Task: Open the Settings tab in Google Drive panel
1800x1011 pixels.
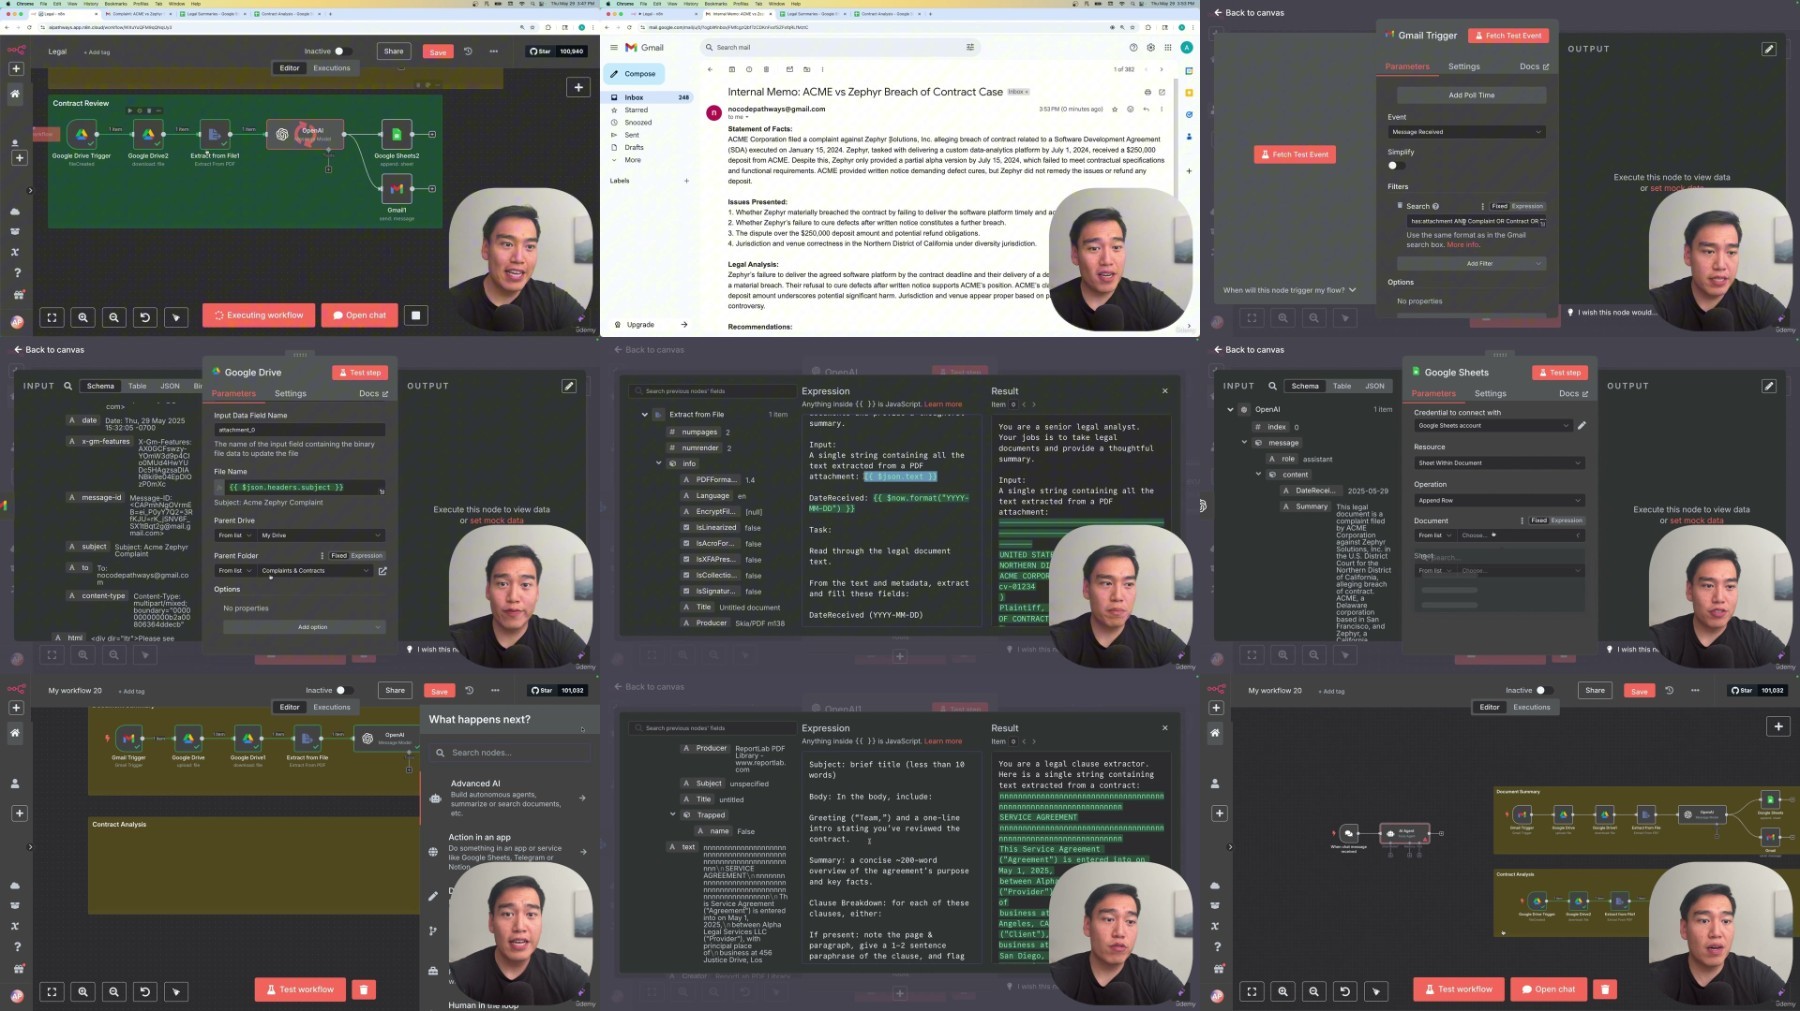Action: coord(290,394)
